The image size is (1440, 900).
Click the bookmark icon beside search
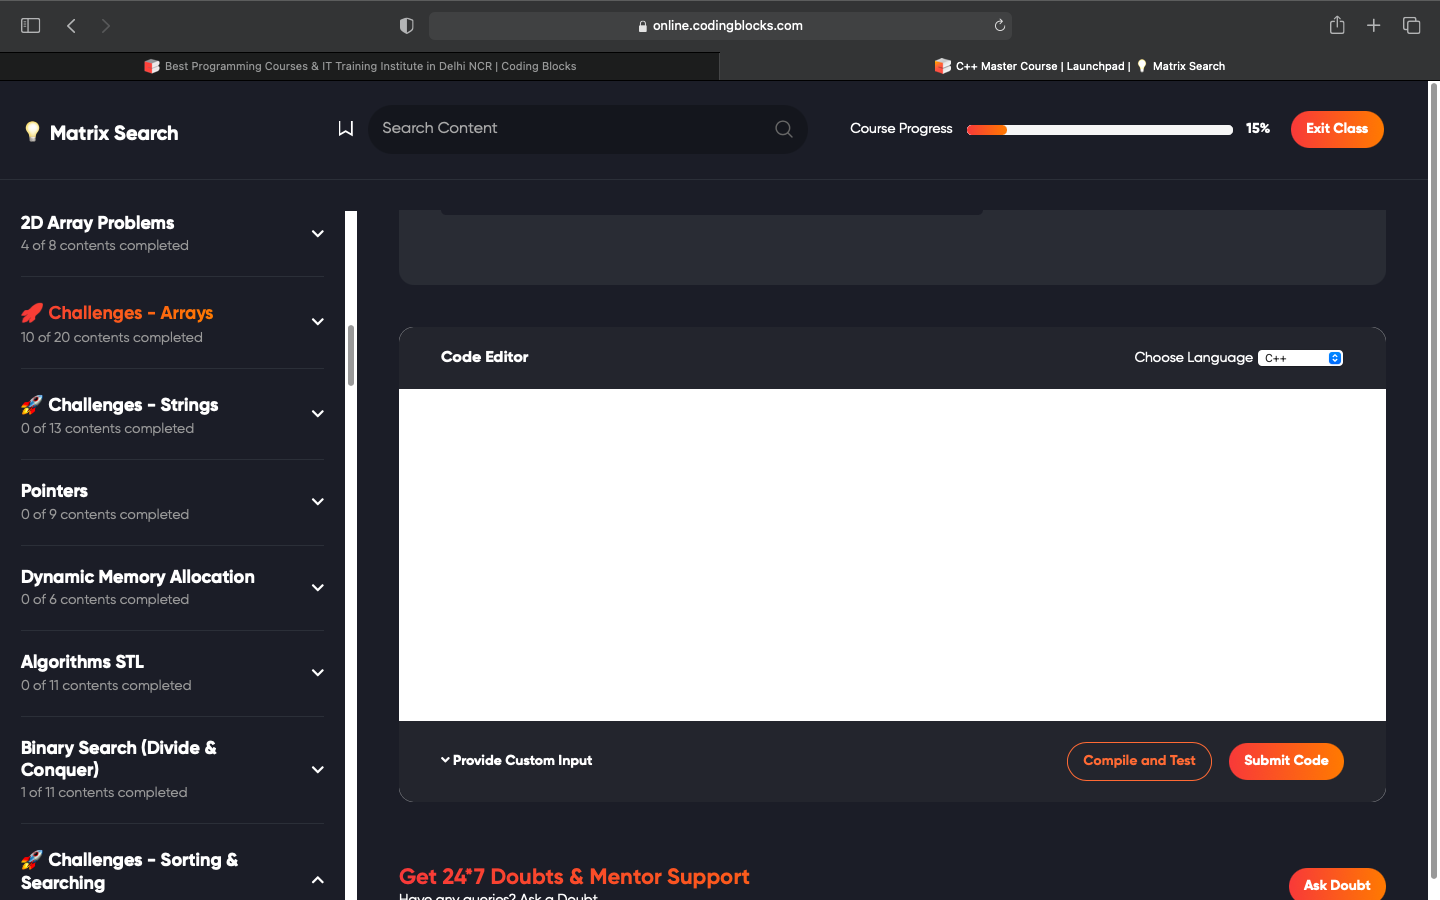click(346, 129)
